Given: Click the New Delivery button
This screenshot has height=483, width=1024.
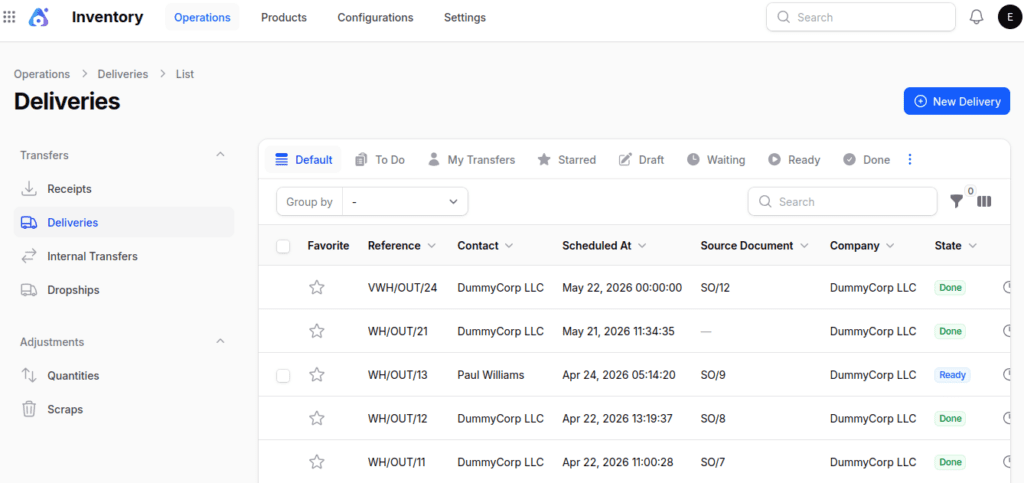Looking at the screenshot, I should click(957, 101).
